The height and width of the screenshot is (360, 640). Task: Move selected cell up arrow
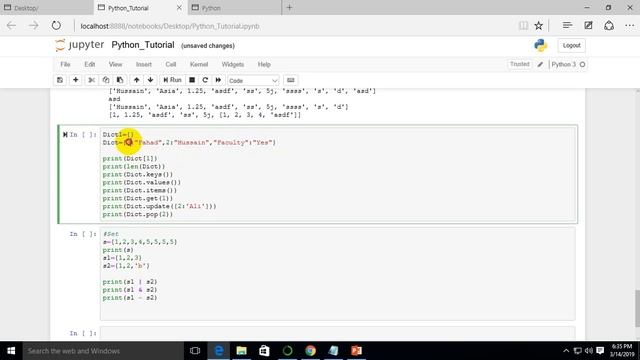pyautogui.click(x=136, y=80)
